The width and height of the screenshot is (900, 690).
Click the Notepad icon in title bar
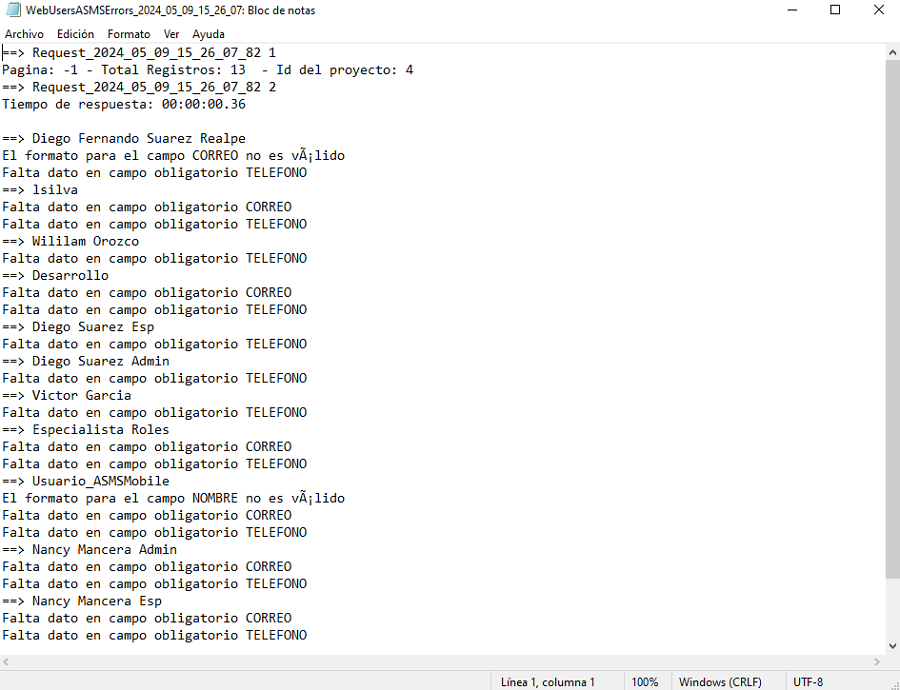click(x=14, y=10)
